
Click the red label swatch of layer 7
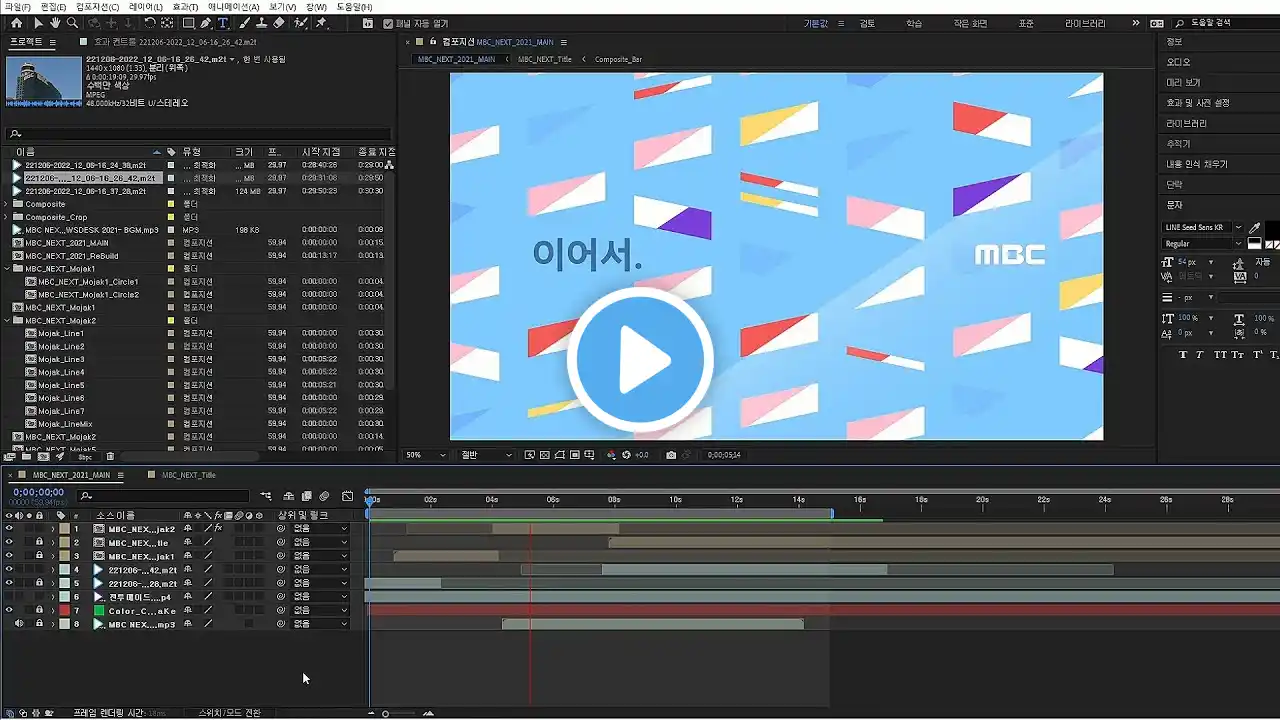pos(64,610)
